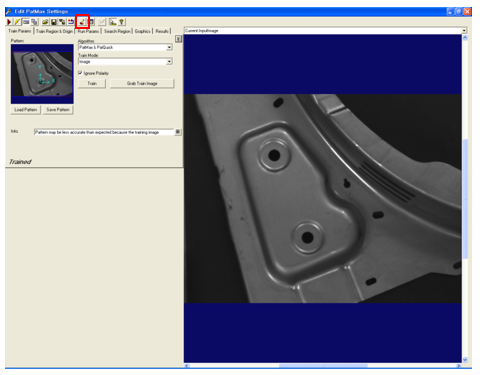This screenshot has height=375, width=480.
Task: Click the horizontal scrollbar under the image
Action: [x=323, y=366]
